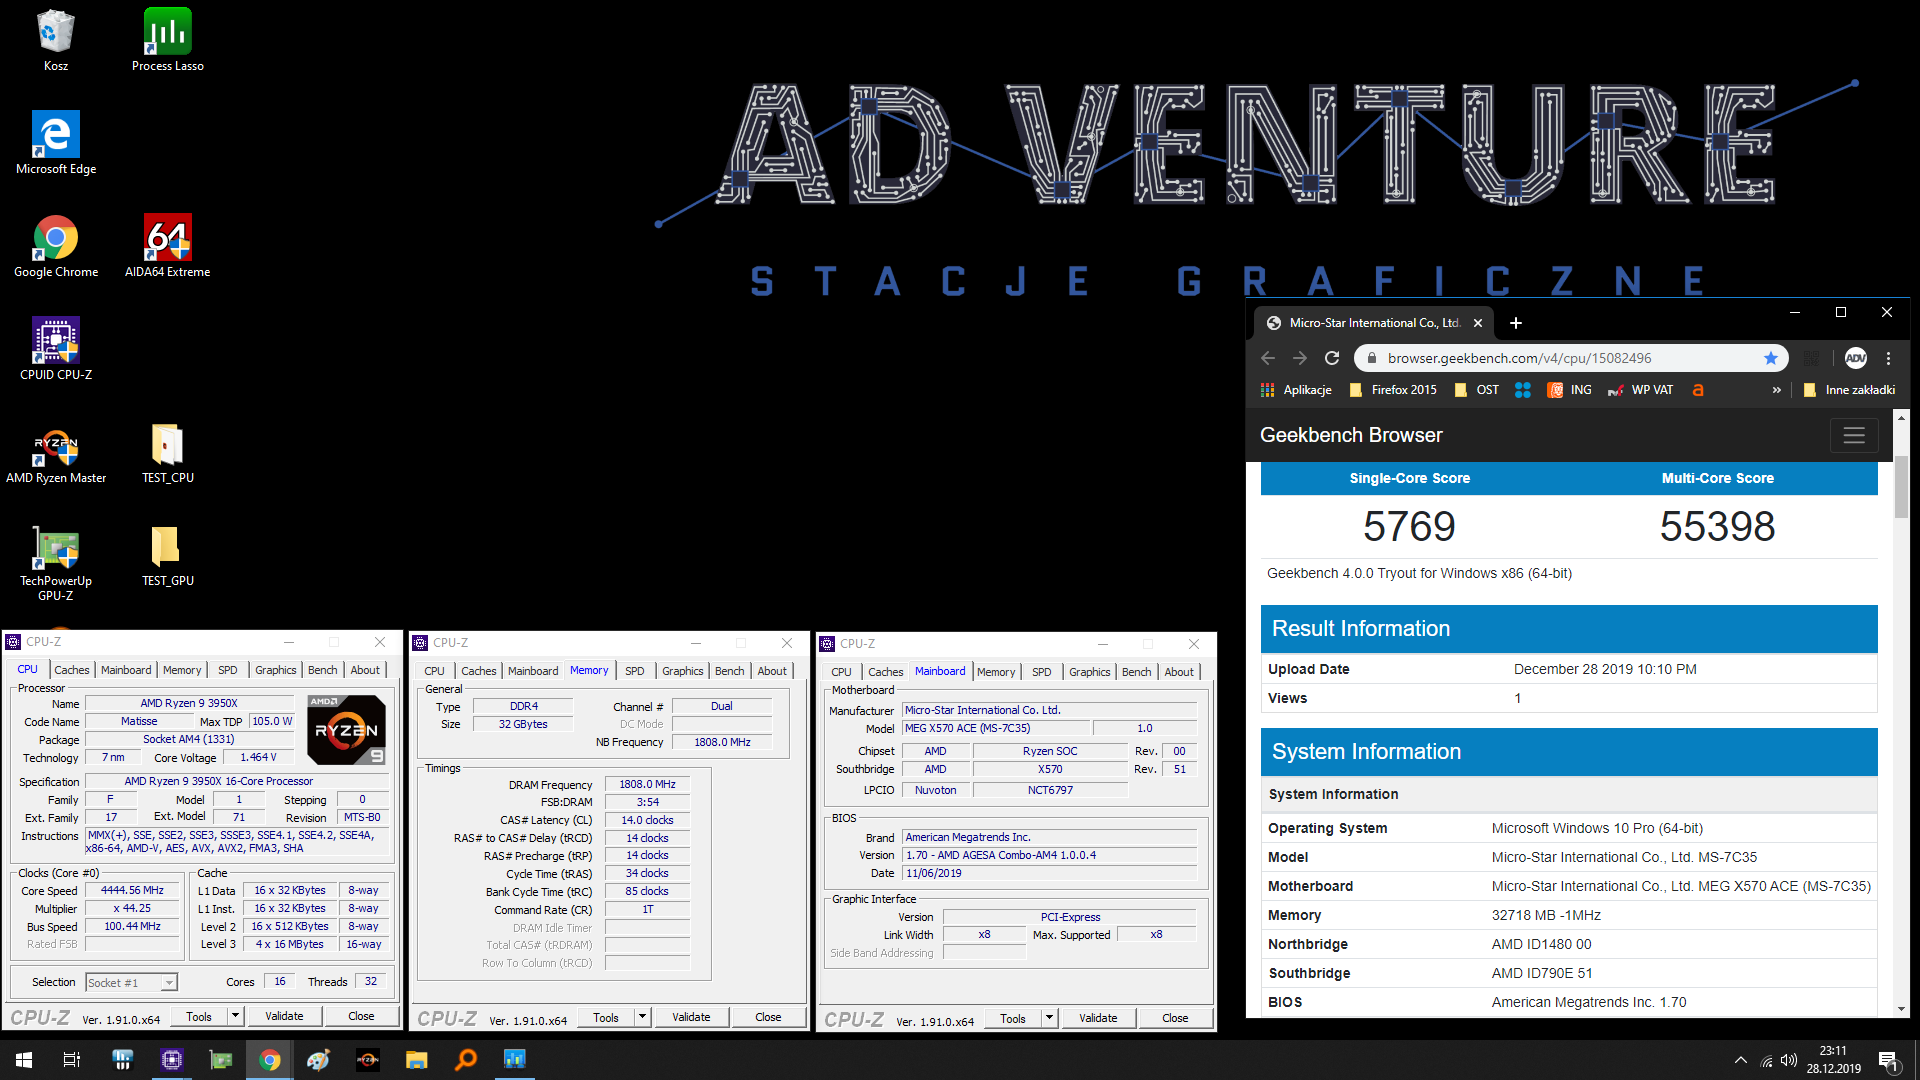Open Graphics tab in CPU-Z CPU window

tap(275, 670)
